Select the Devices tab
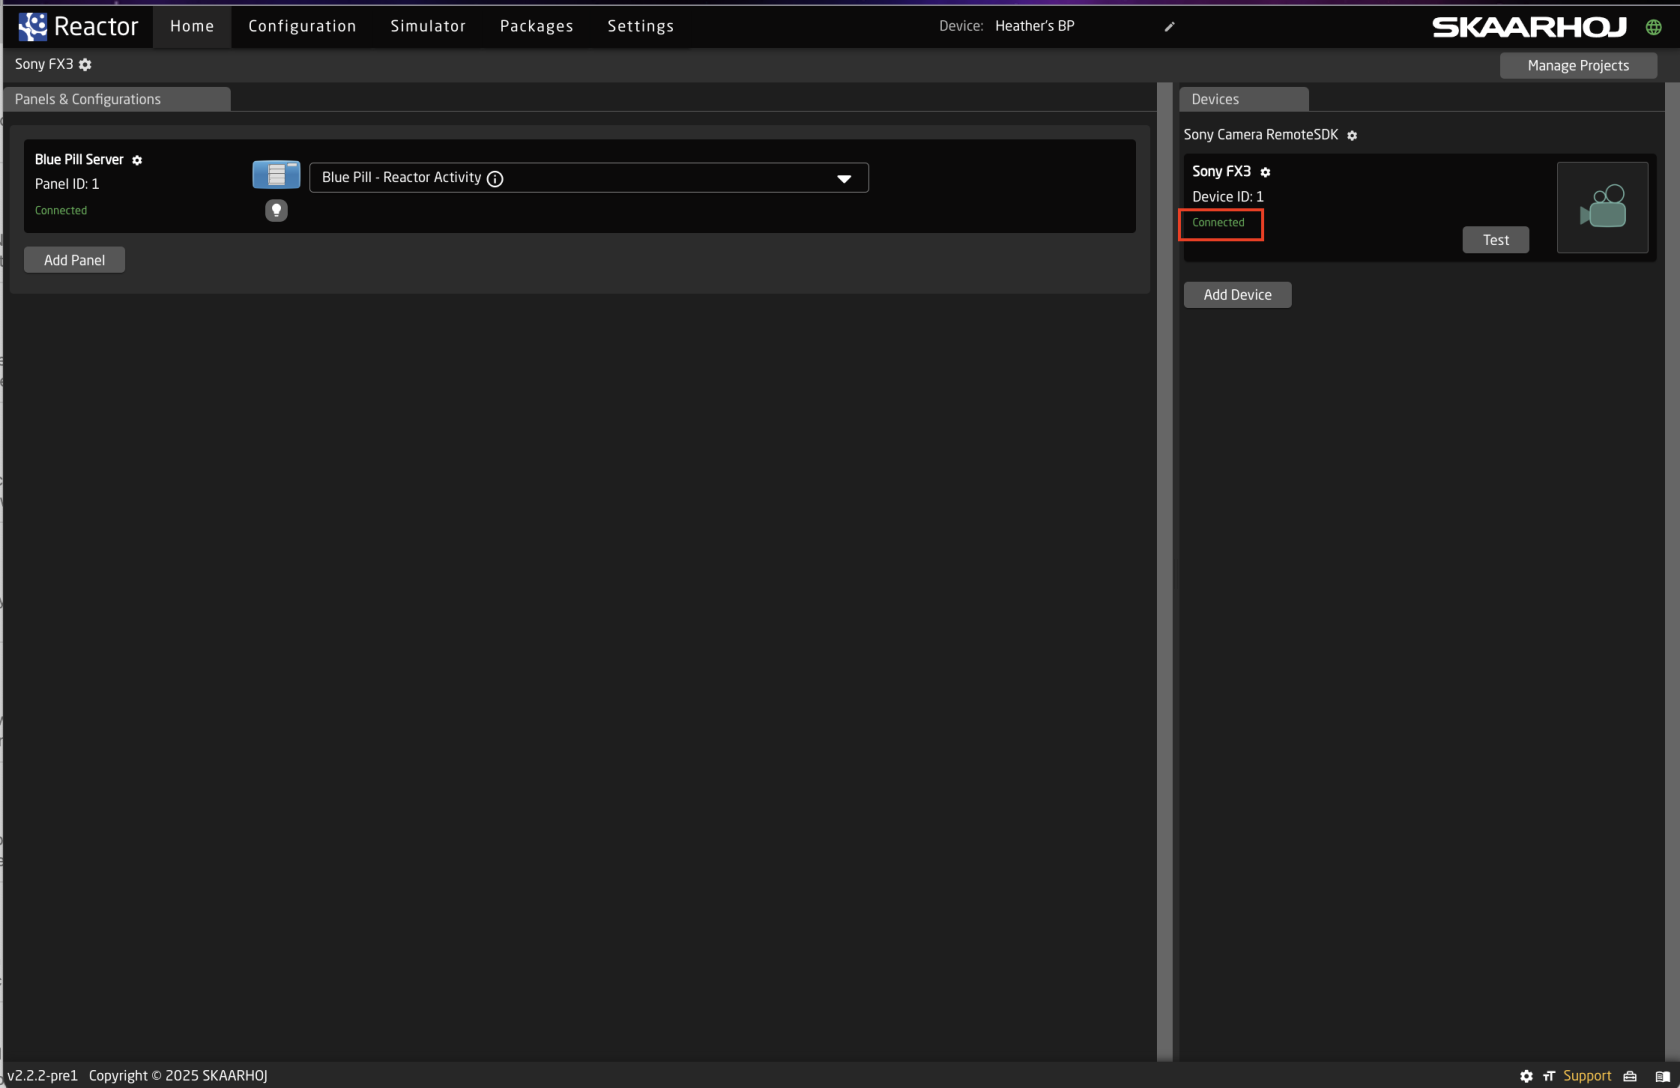The height and width of the screenshot is (1088, 1680). click(x=1244, y=99)
